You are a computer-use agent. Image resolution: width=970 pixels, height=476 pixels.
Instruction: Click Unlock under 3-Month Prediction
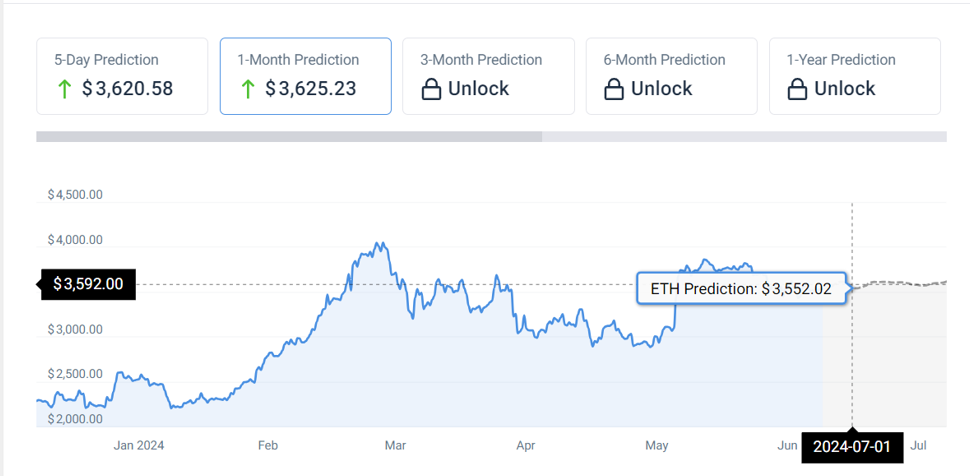(x=478, y=89)
